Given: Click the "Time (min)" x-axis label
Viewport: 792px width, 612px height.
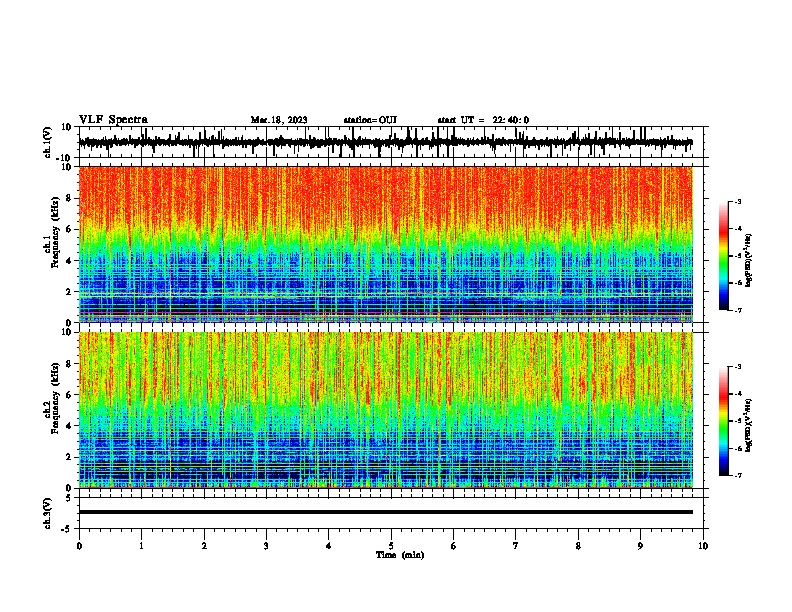Looking at the screenshot, I should [x=400, y=555].
